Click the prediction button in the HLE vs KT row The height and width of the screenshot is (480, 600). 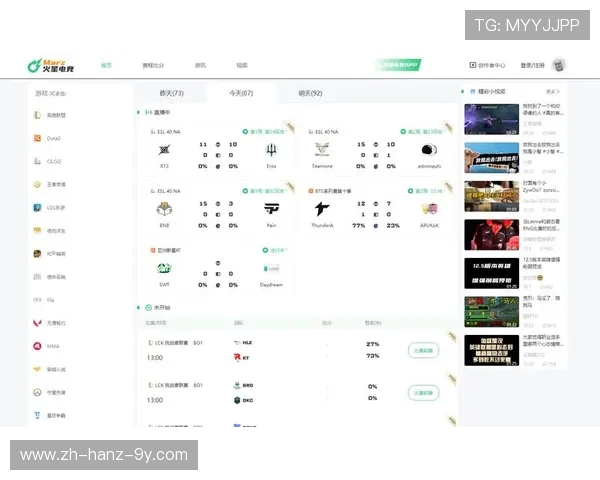(x=423, y=350)
